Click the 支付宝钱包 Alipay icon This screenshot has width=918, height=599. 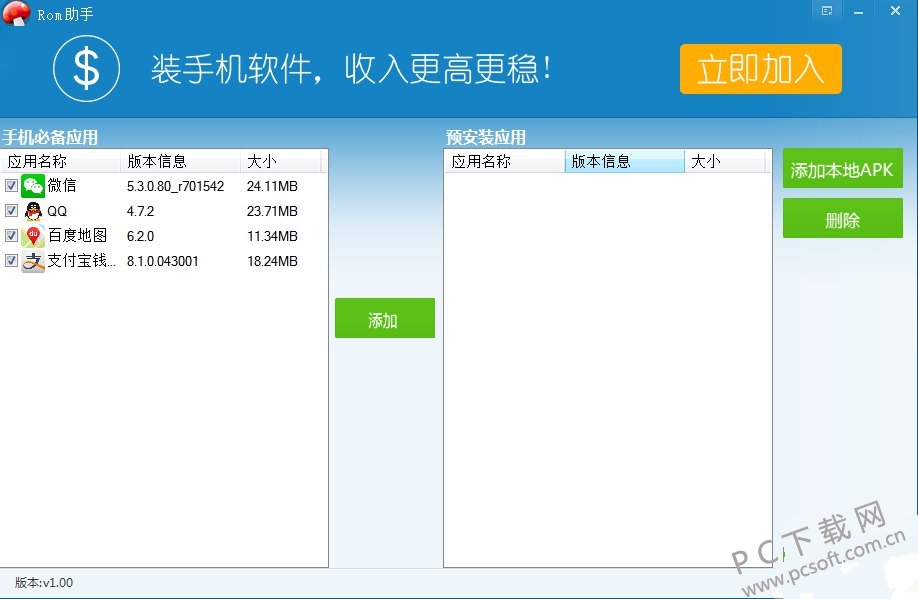(x=33, y=261)
